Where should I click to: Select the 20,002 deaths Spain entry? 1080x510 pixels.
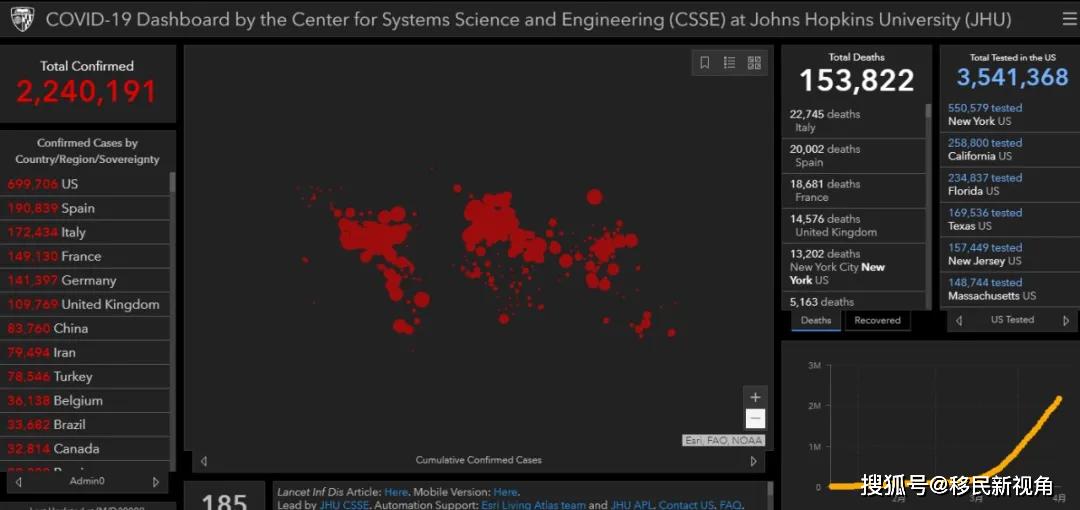coord(853,156)
